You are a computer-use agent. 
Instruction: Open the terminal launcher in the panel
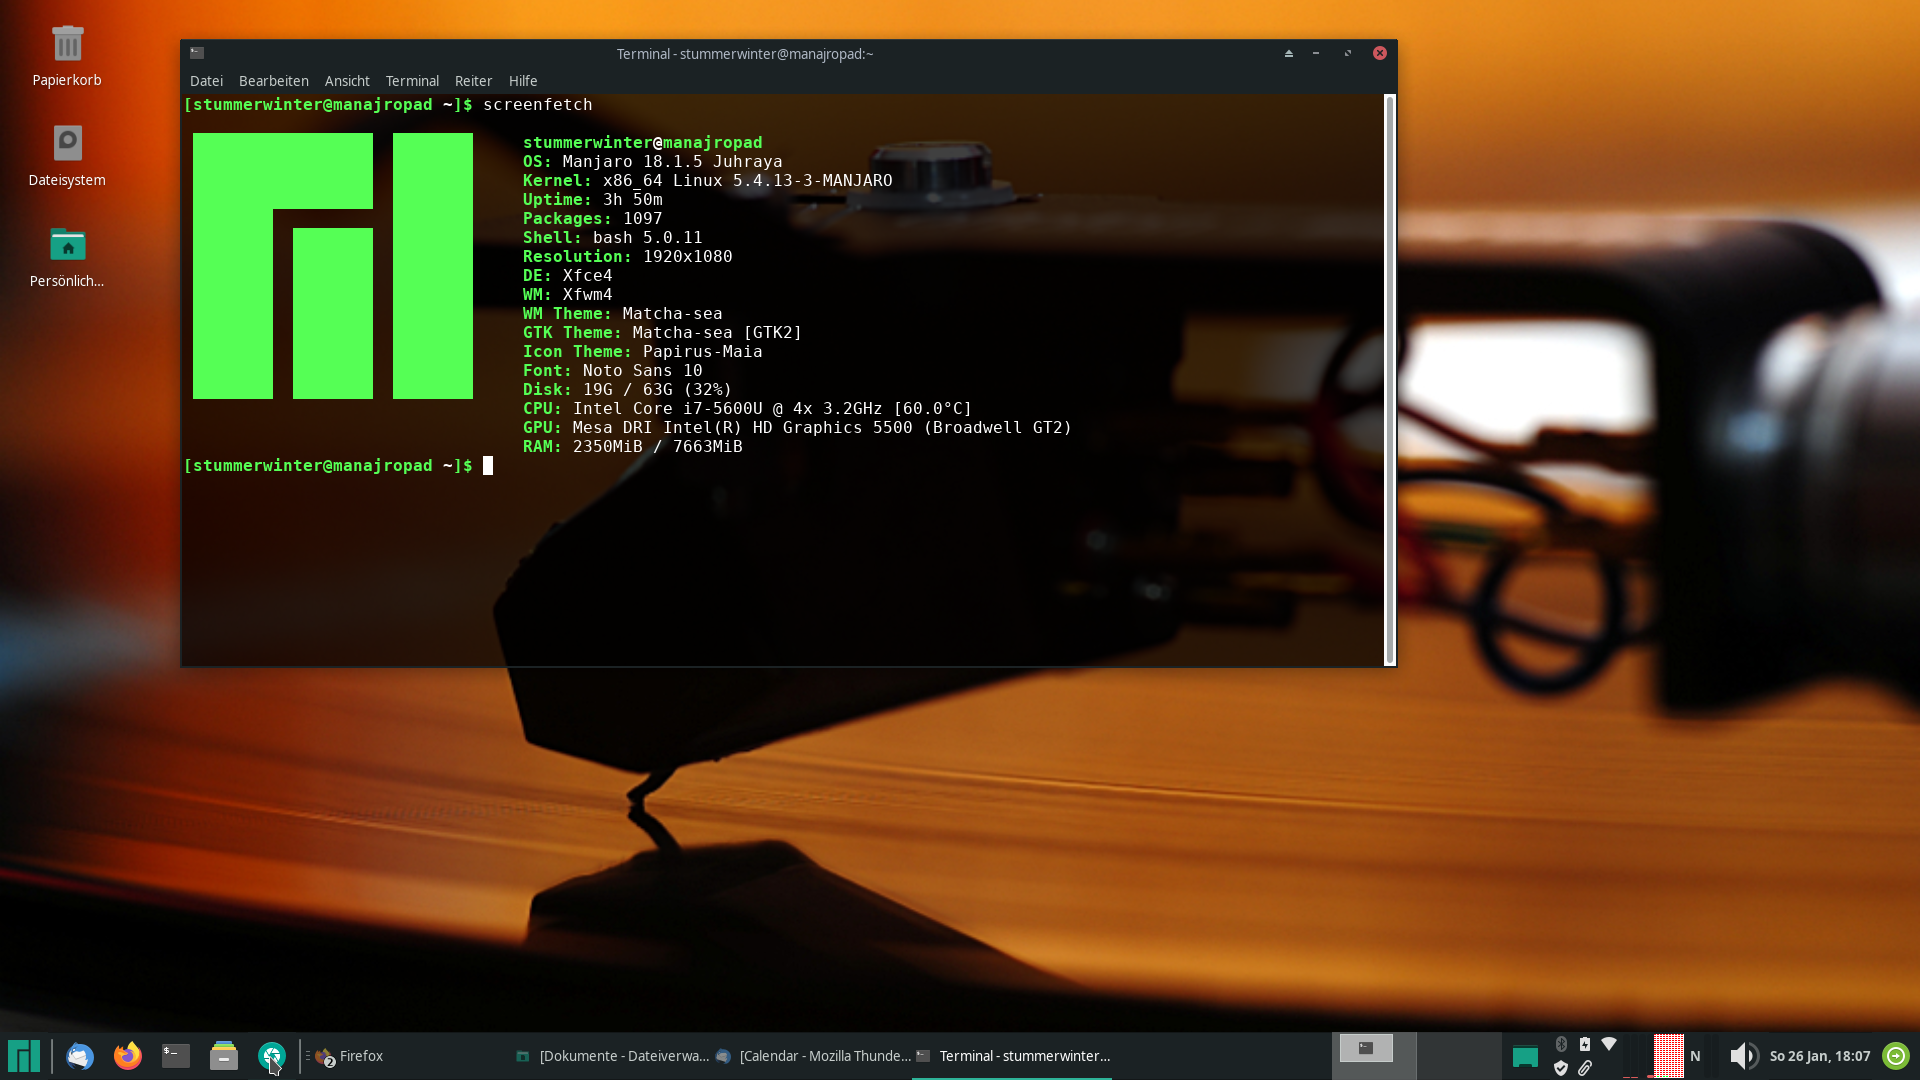pos(176,1056)
